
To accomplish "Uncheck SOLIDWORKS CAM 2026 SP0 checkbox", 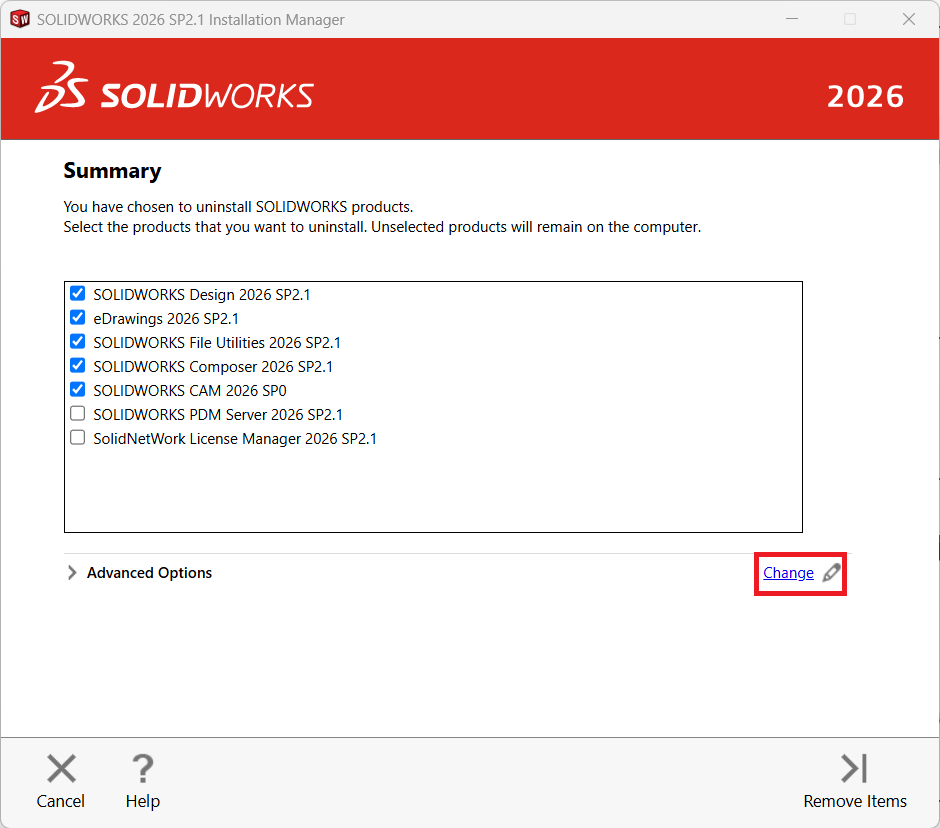I will [x=77, y=389].
